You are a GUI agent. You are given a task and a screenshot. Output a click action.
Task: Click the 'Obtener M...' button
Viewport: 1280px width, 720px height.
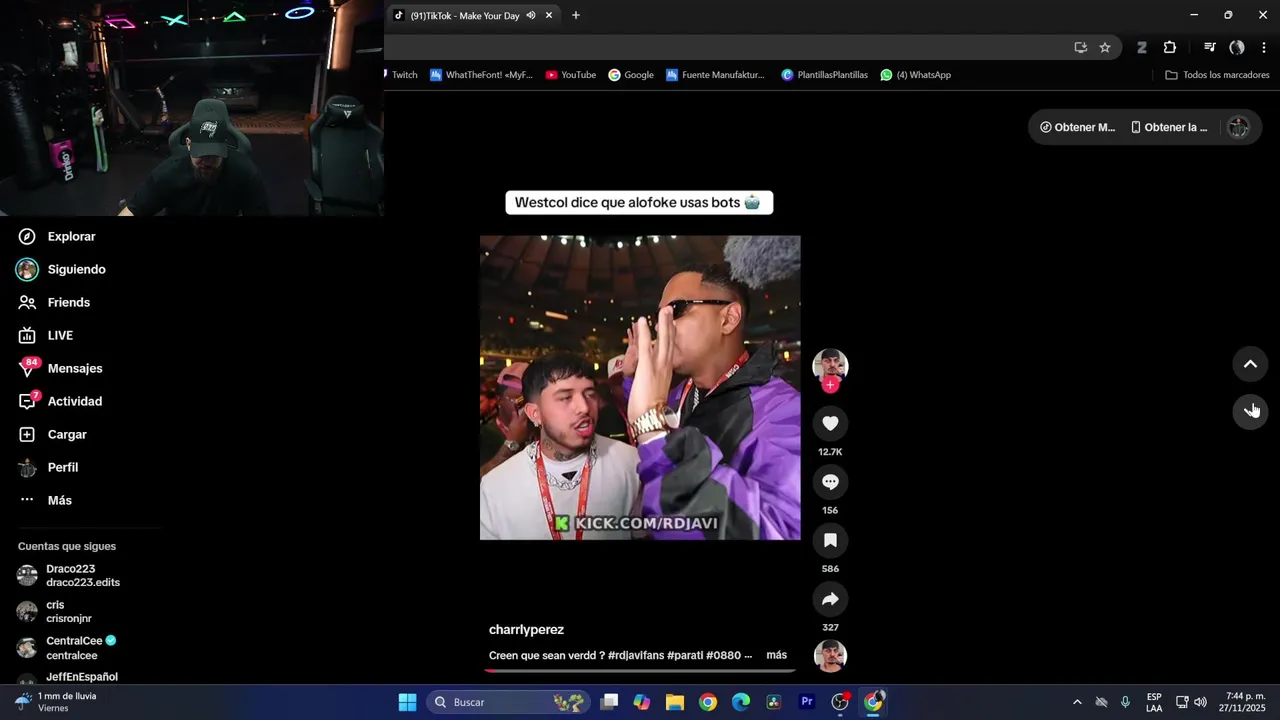coord(1077,127)
